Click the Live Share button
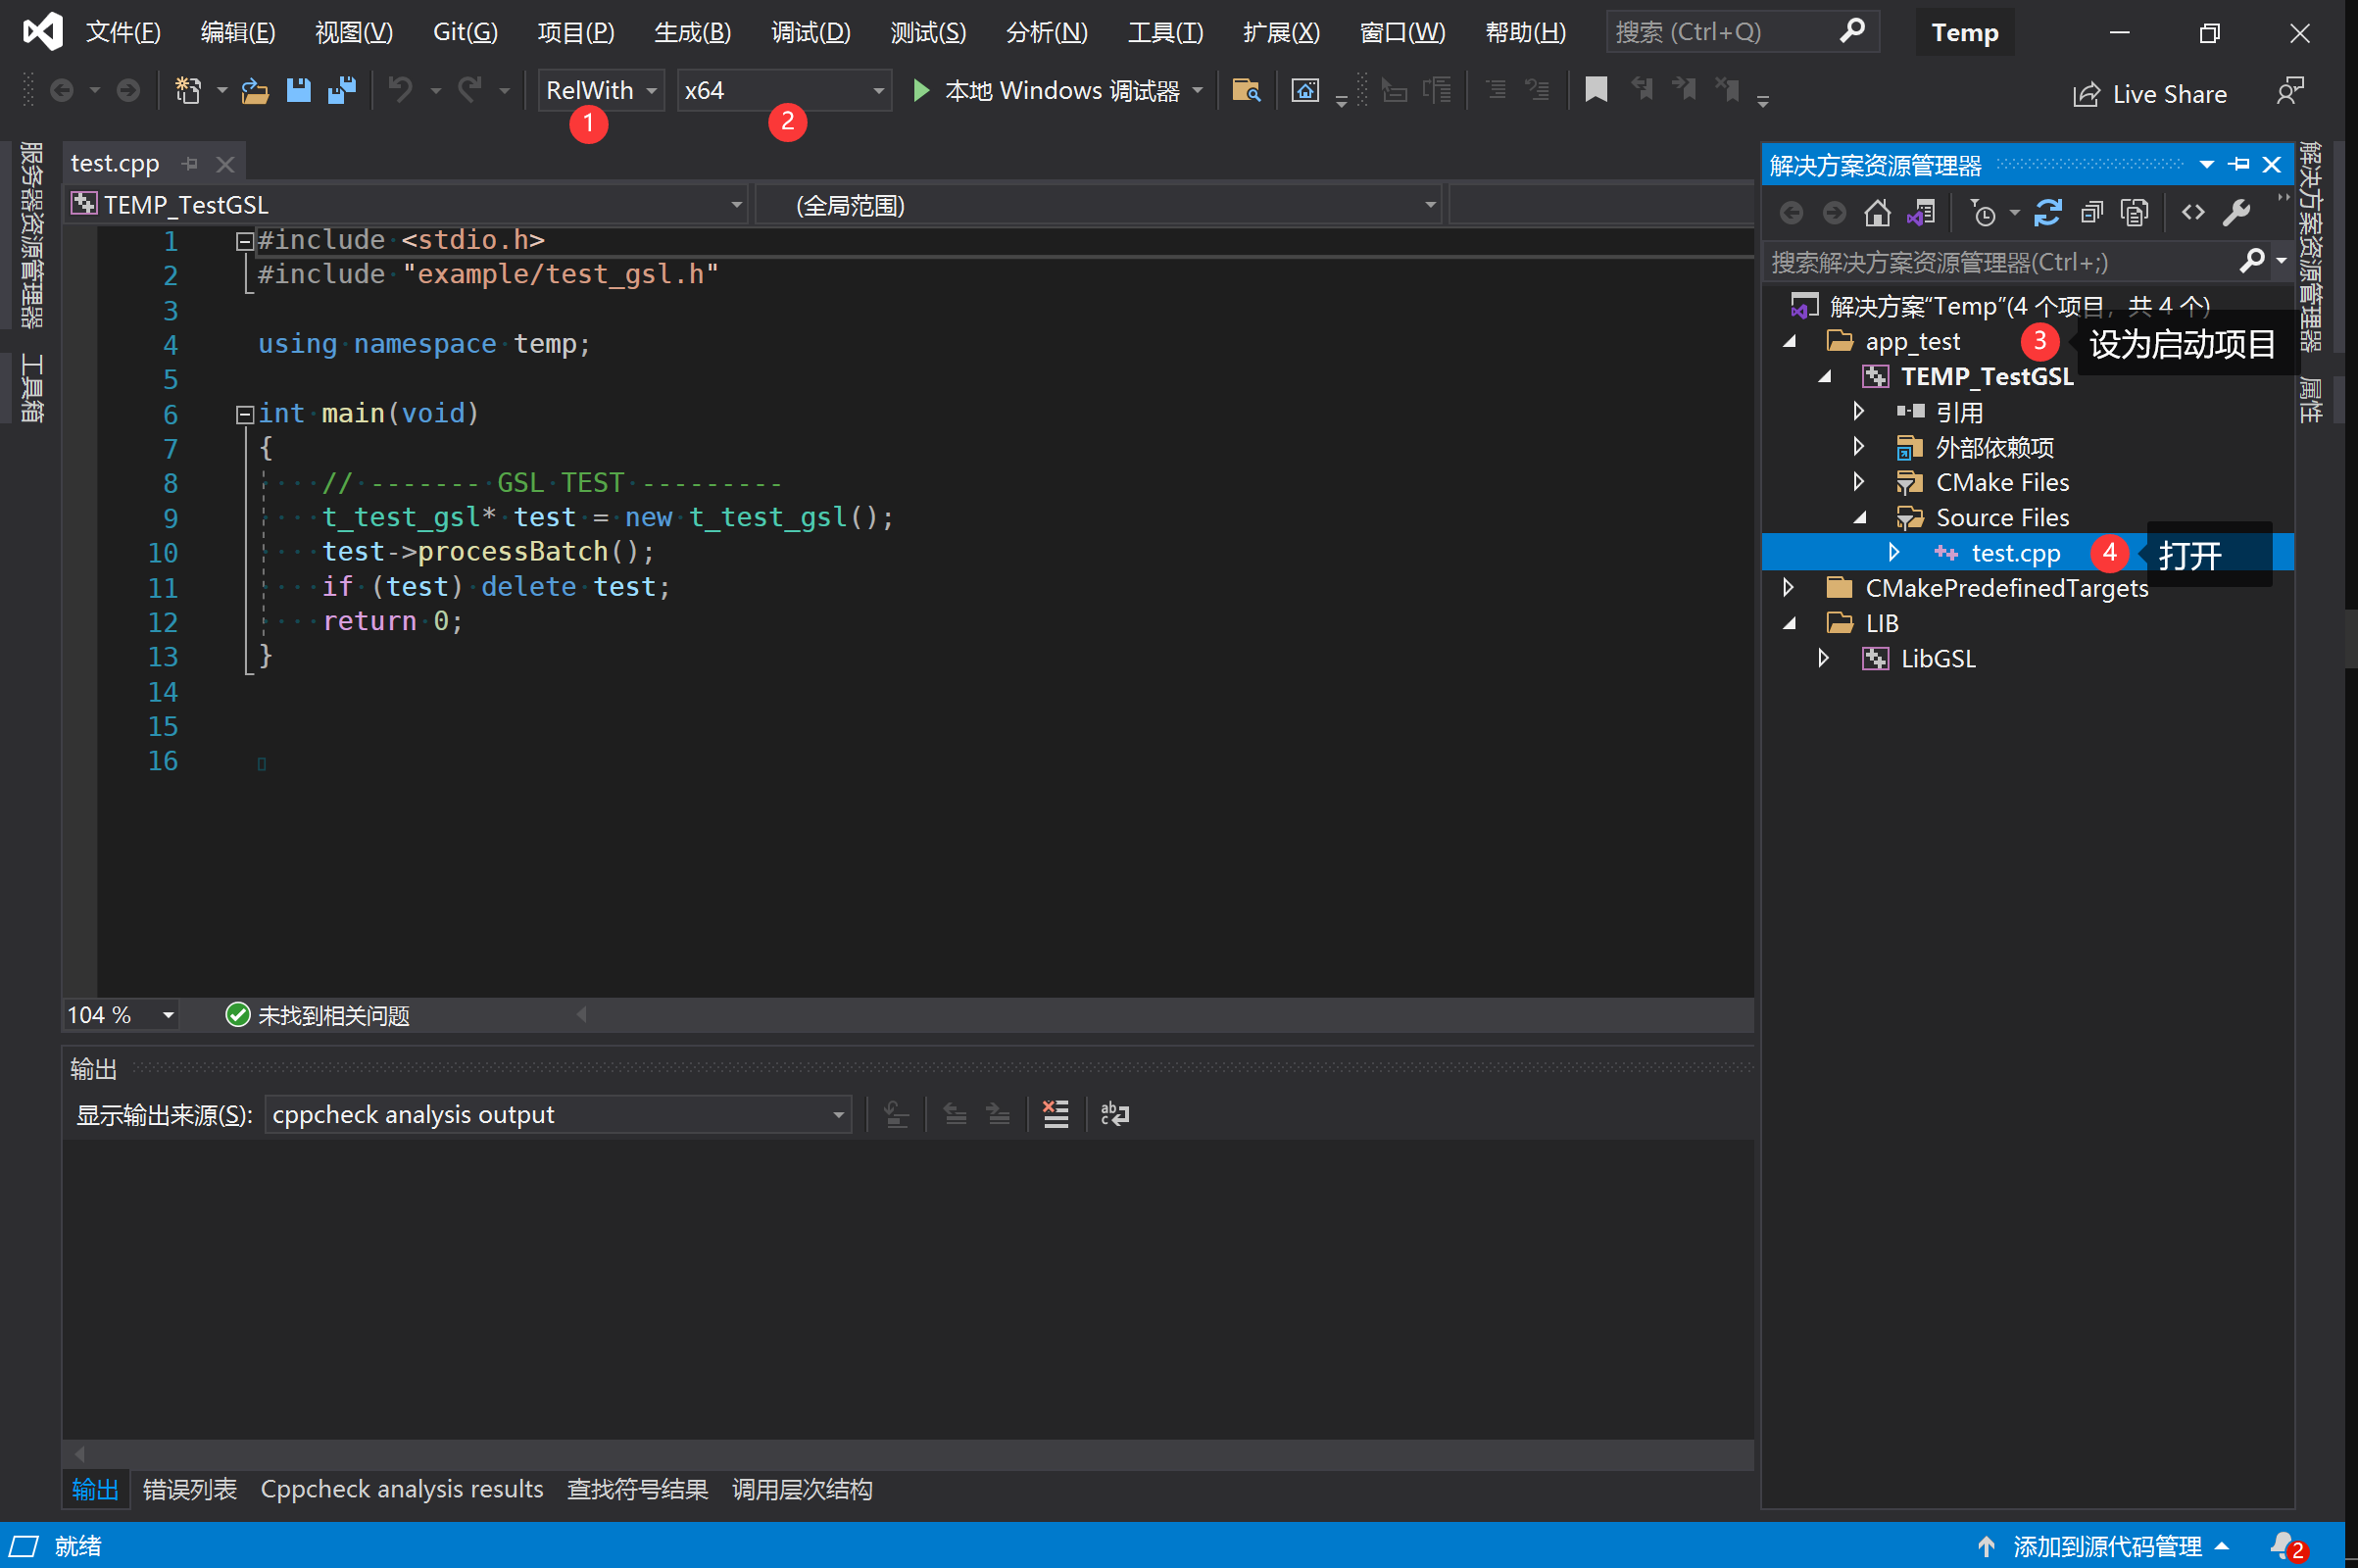Screen dimensions: 2358x1568 coord(2150,94)
